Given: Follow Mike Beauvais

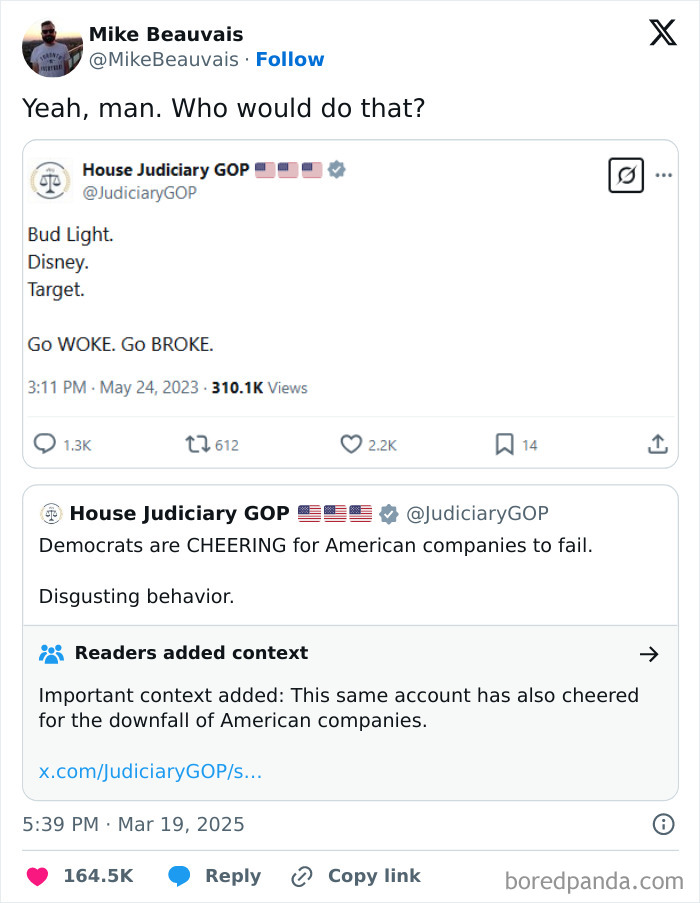Looking at the screenshot, I should click(290, 60).
